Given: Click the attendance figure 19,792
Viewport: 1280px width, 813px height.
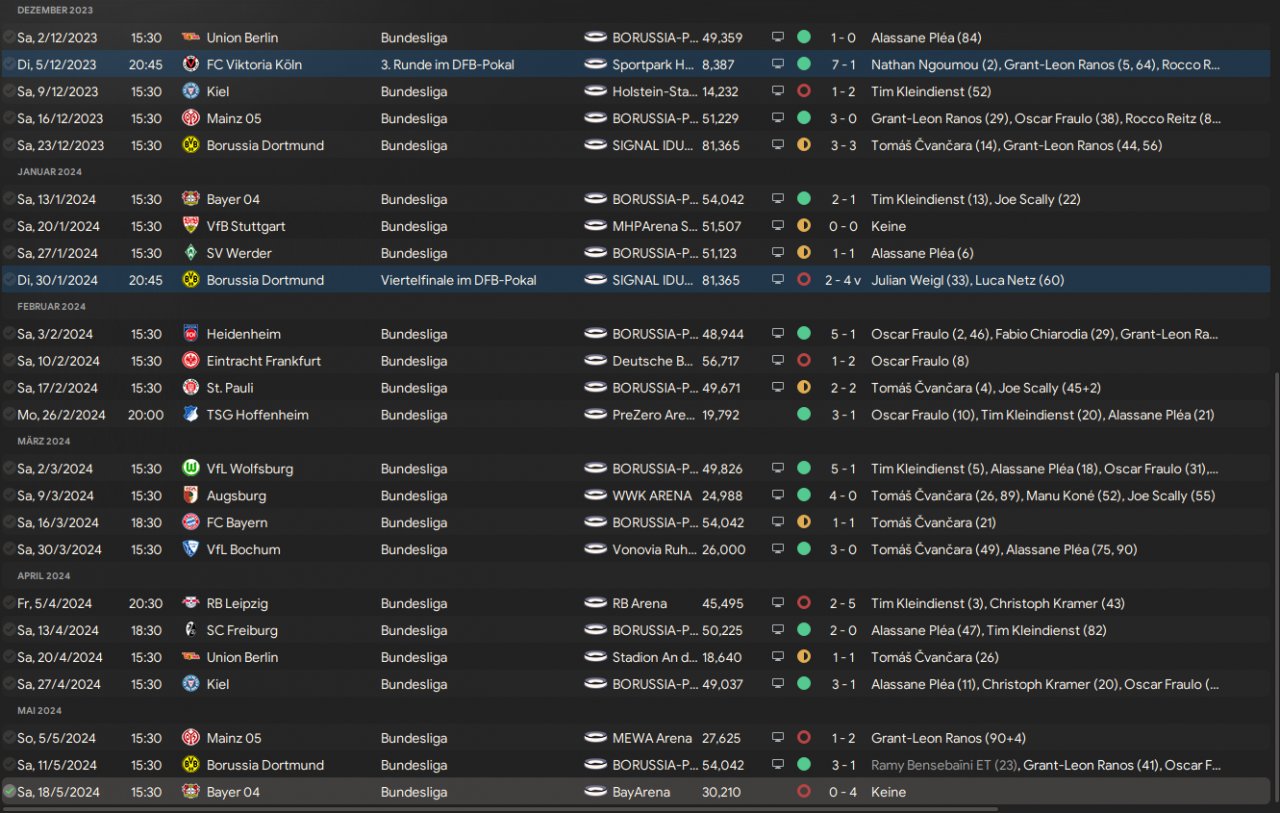Looking at the screenshot, I should tap(722, 416).
